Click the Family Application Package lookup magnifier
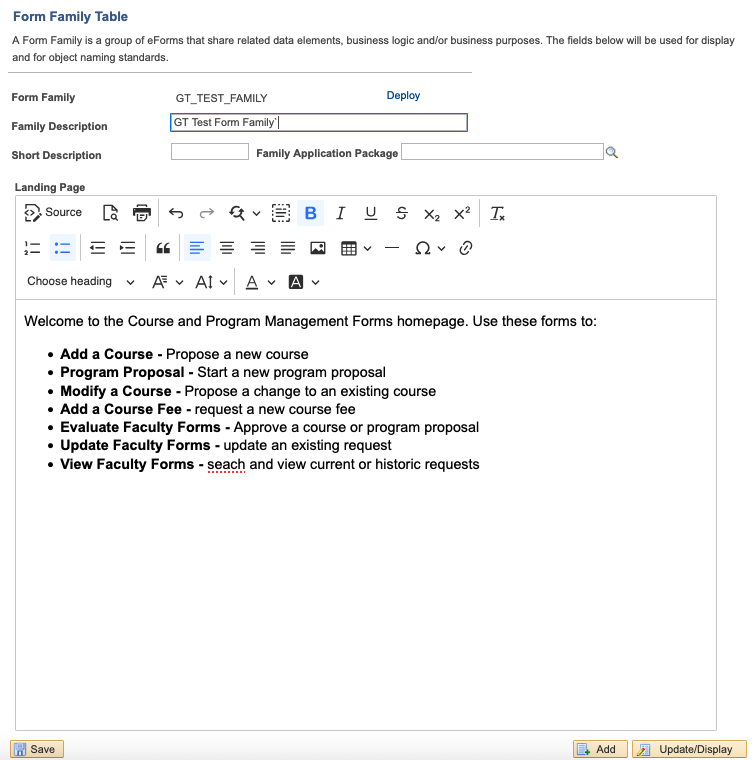 coord(612,153)
